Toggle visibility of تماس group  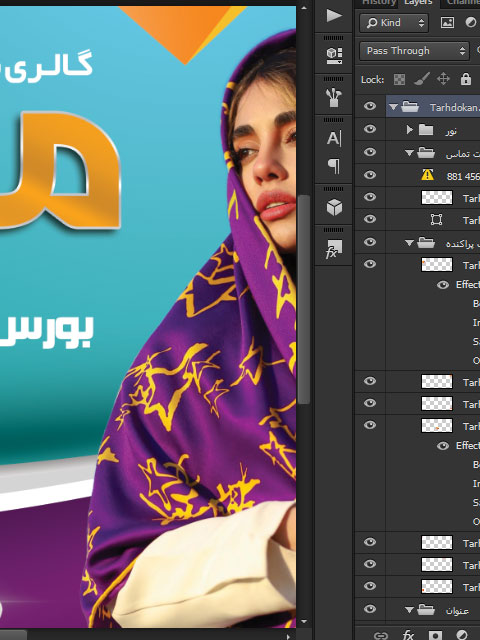click(370, 152)
